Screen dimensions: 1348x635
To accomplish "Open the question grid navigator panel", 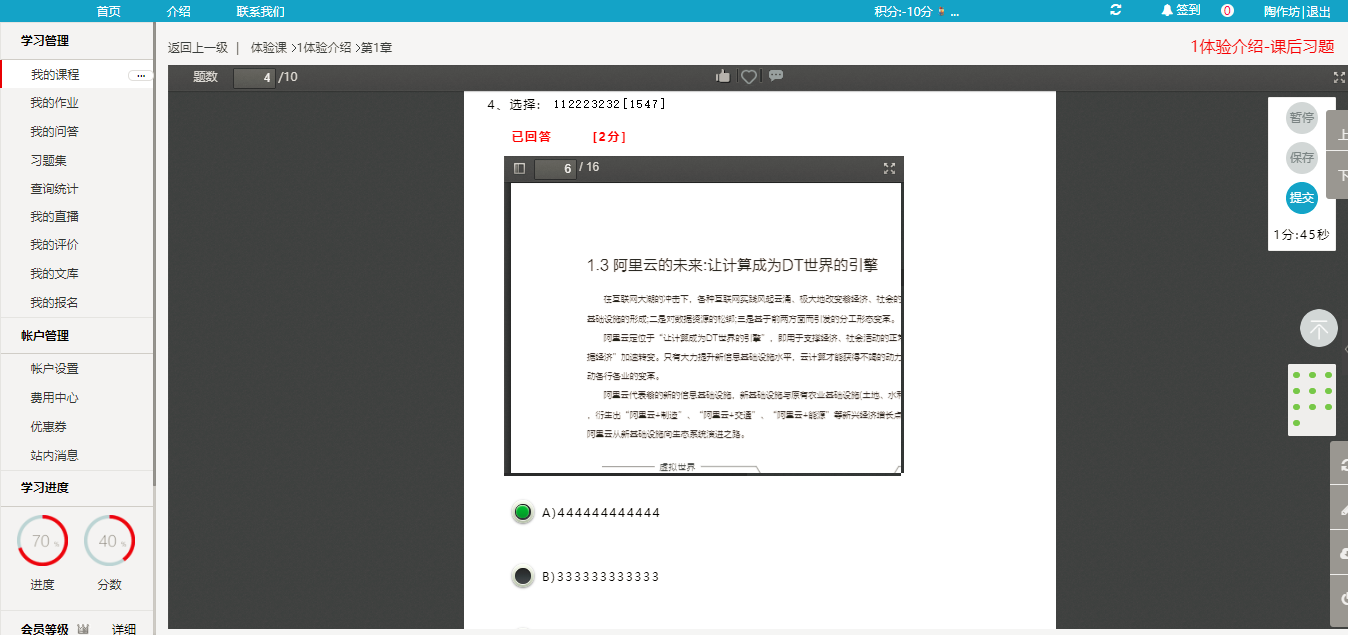I will point(1311,399).
